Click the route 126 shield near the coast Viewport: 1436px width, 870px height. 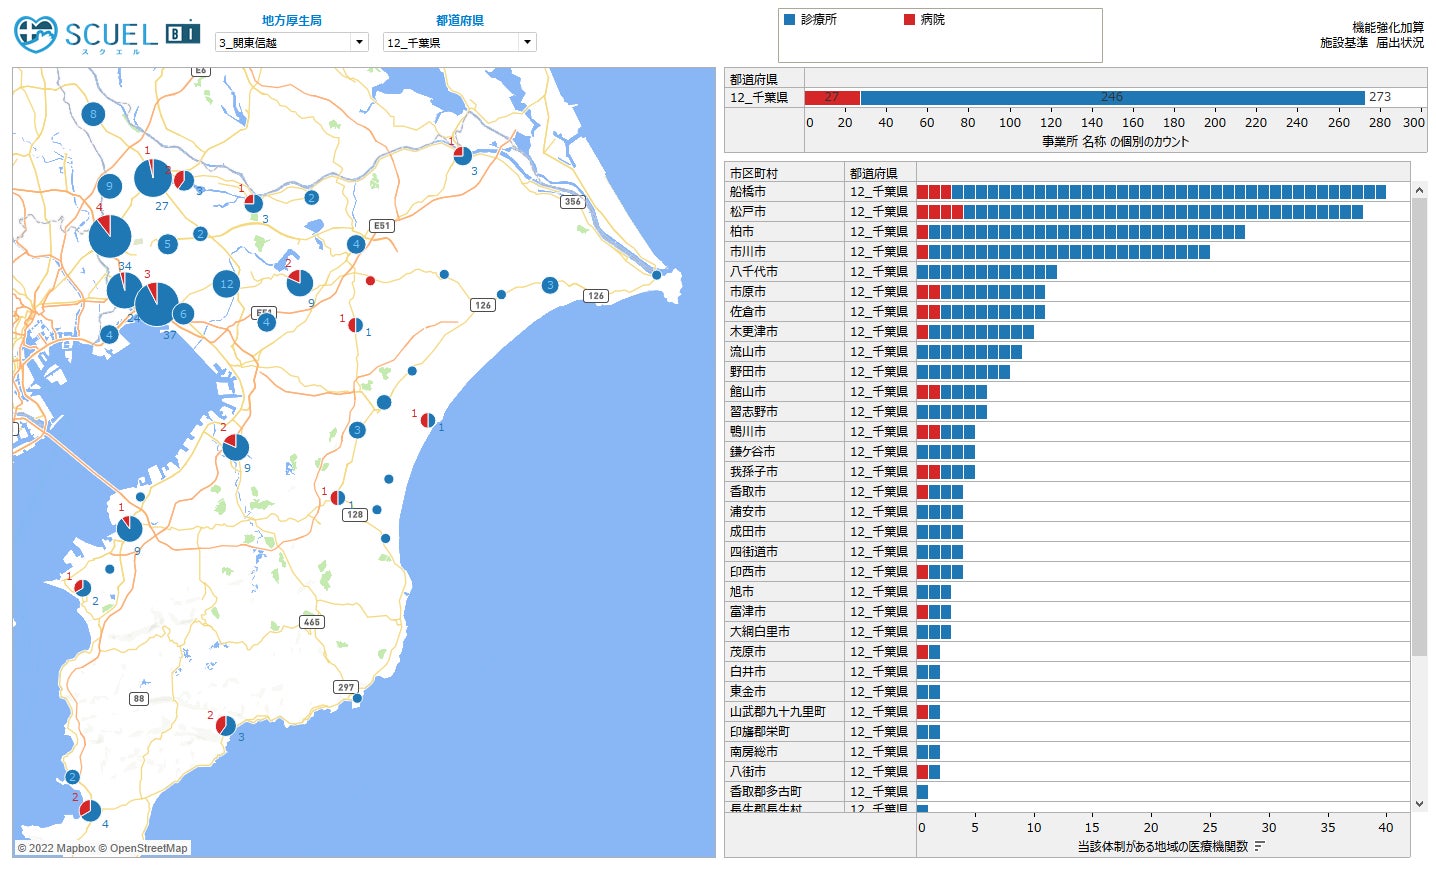[x=596, y=296]
